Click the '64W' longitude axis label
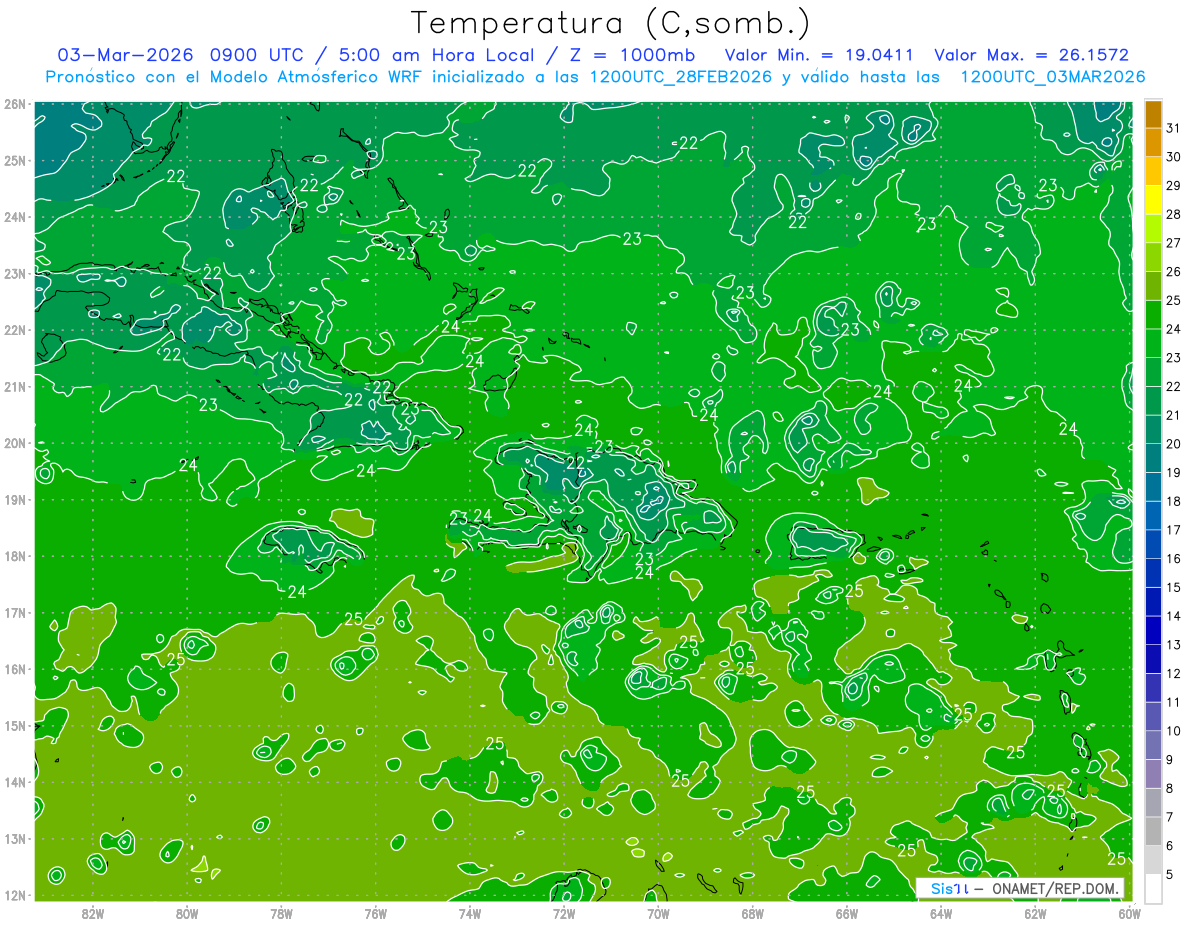The image size is (1200, 927). click(x=941, y=913)
